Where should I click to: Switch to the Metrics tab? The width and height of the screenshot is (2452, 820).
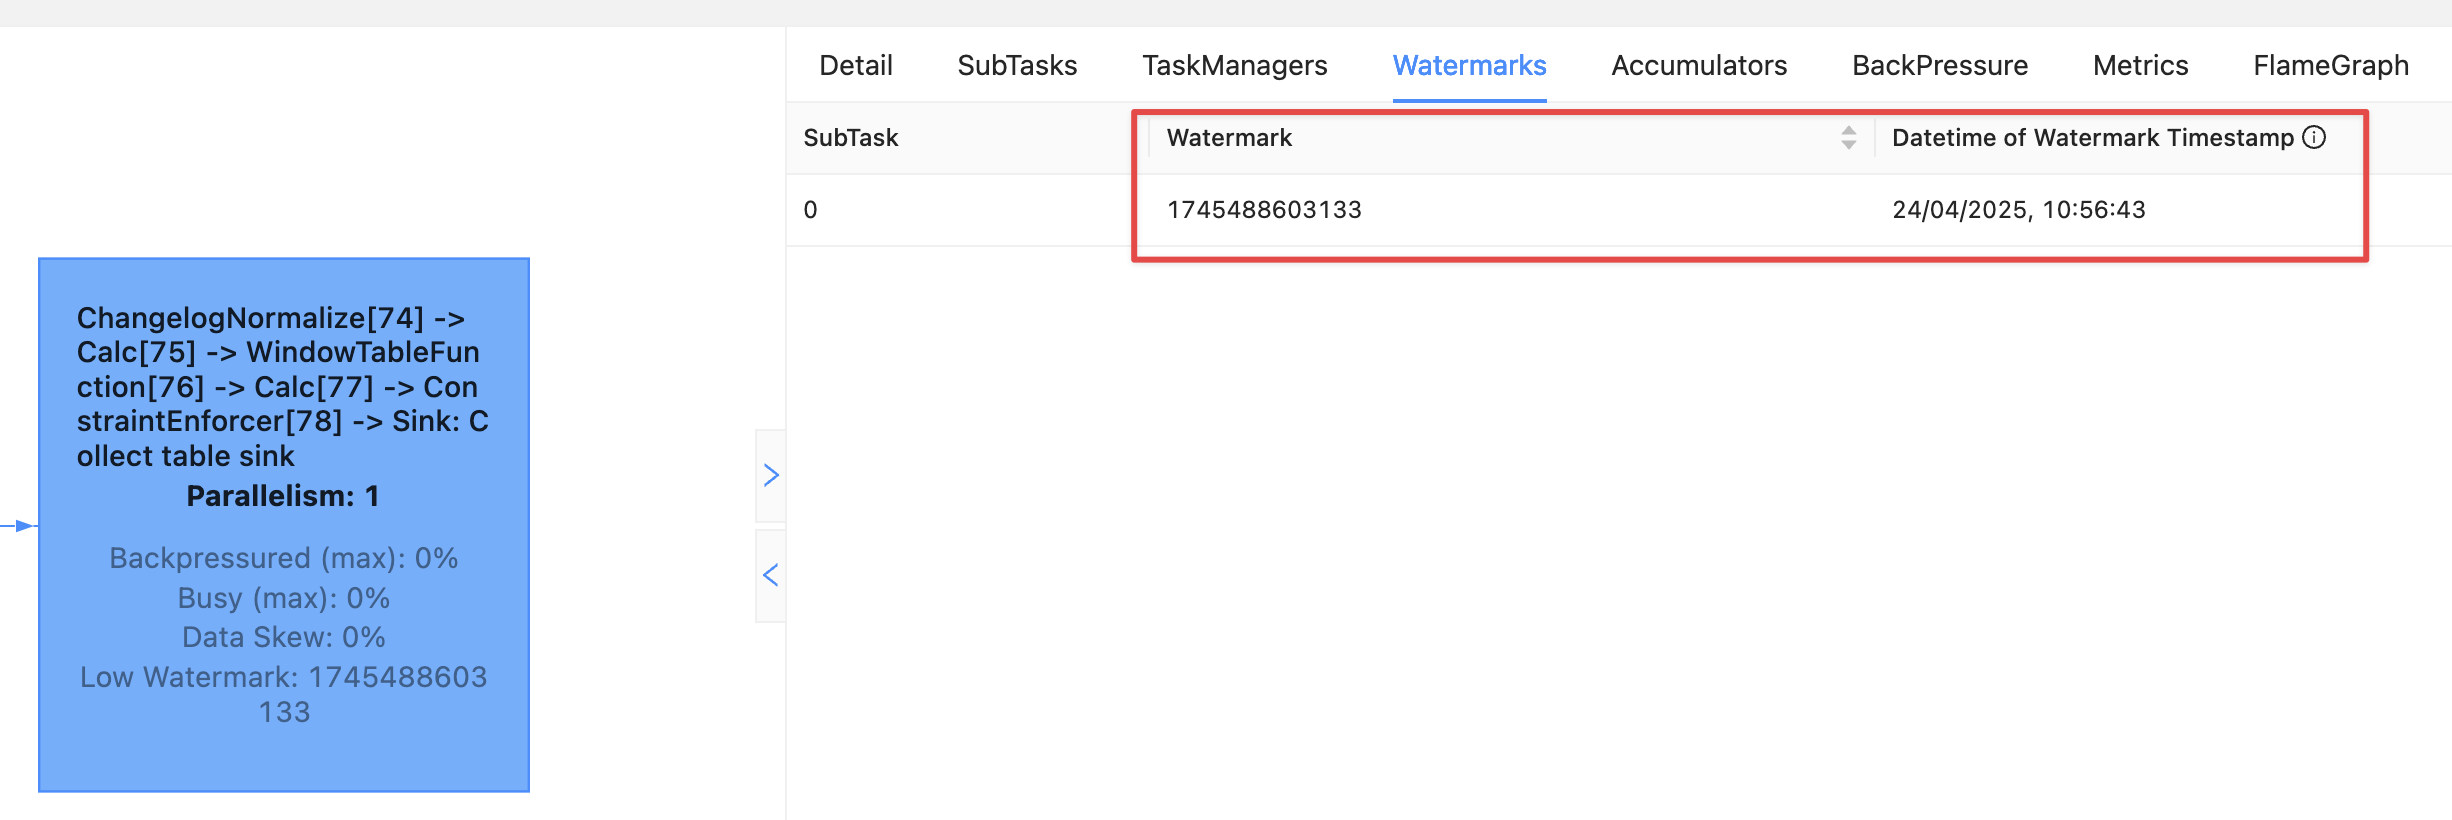coord(2140,66)
